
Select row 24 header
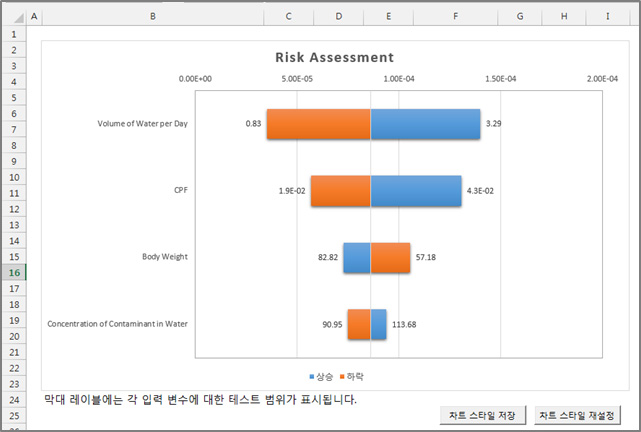[14, 400]
